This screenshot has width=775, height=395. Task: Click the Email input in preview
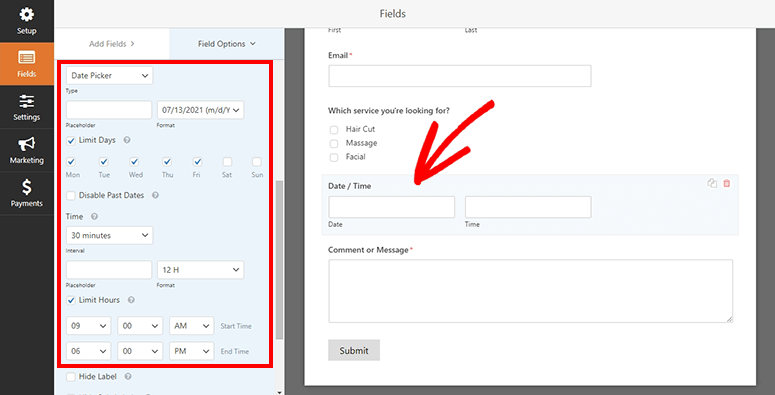[460, 76]
